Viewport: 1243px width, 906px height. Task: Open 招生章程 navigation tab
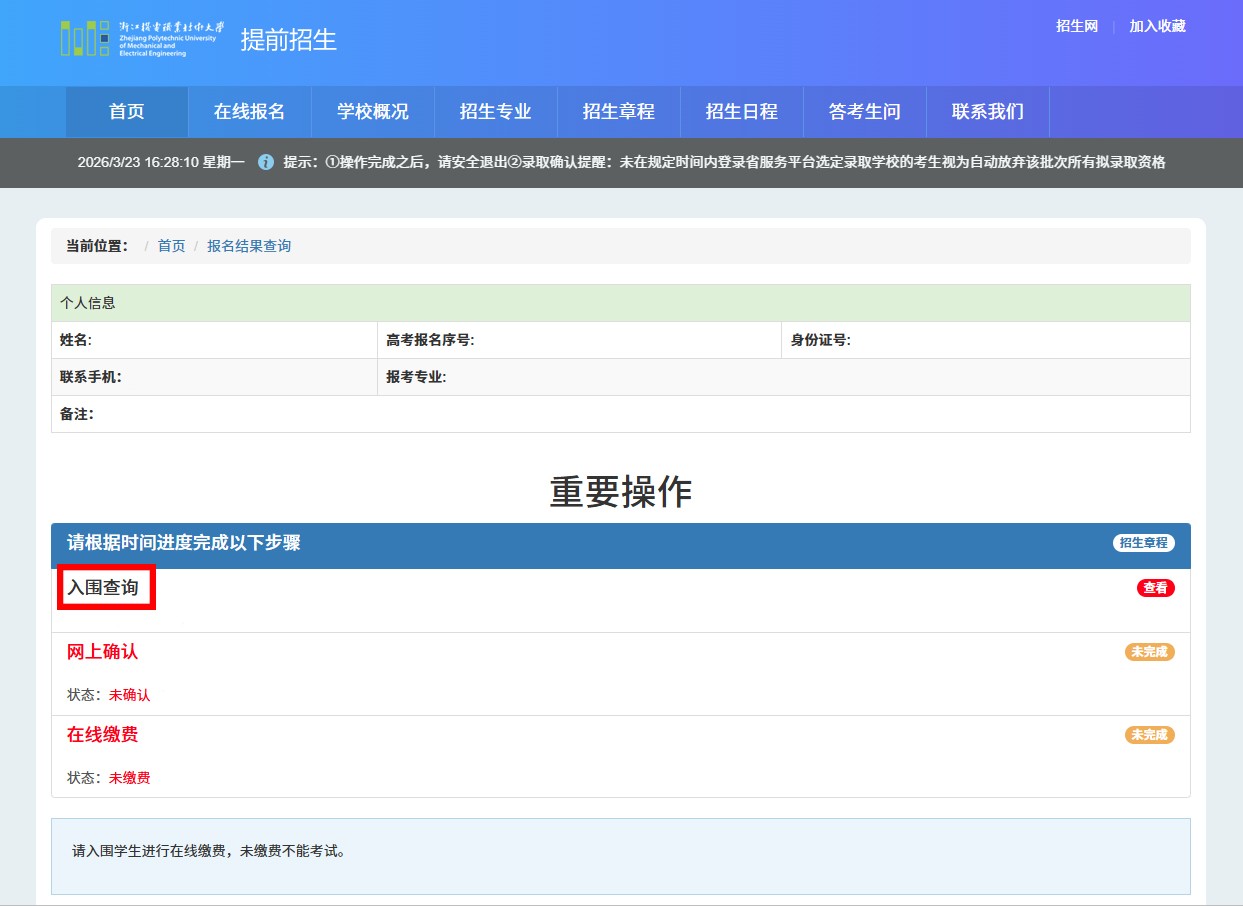click(x=619, y=112)
